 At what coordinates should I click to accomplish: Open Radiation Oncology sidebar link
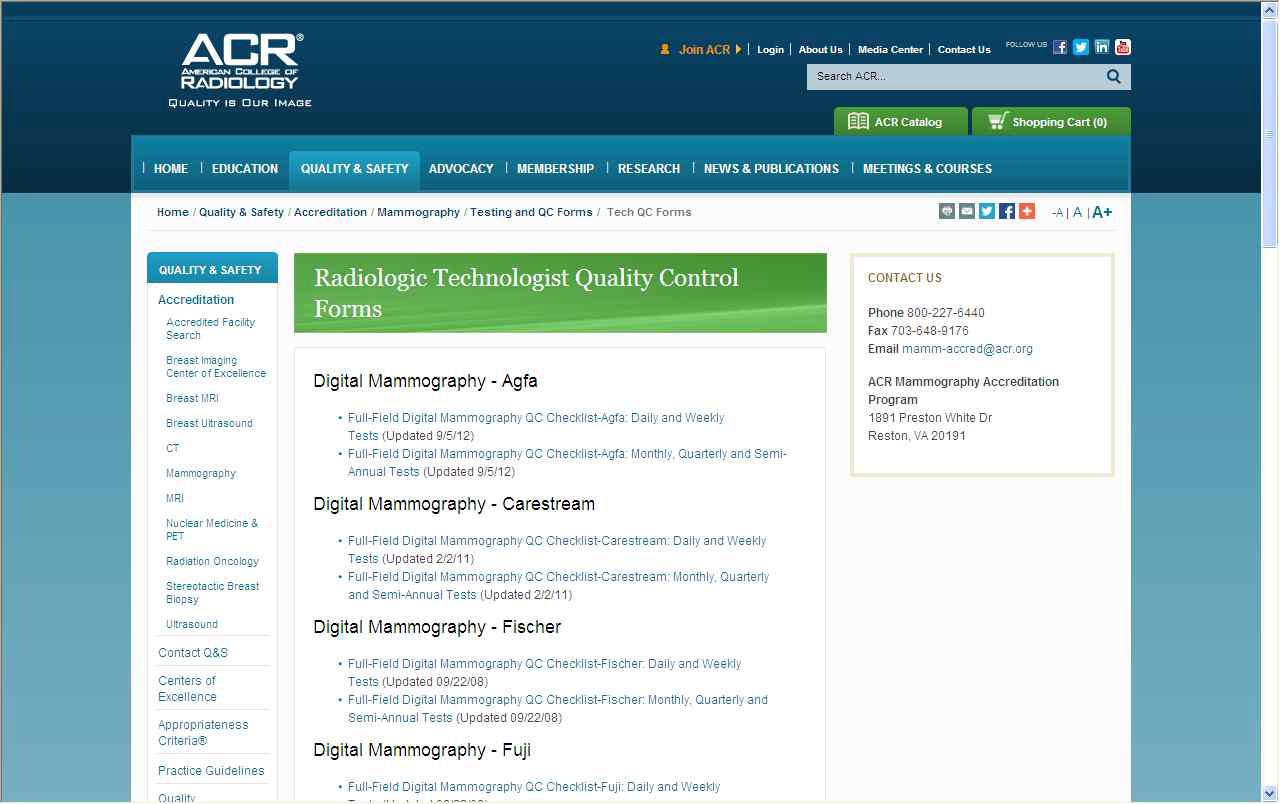click(212, 561)
